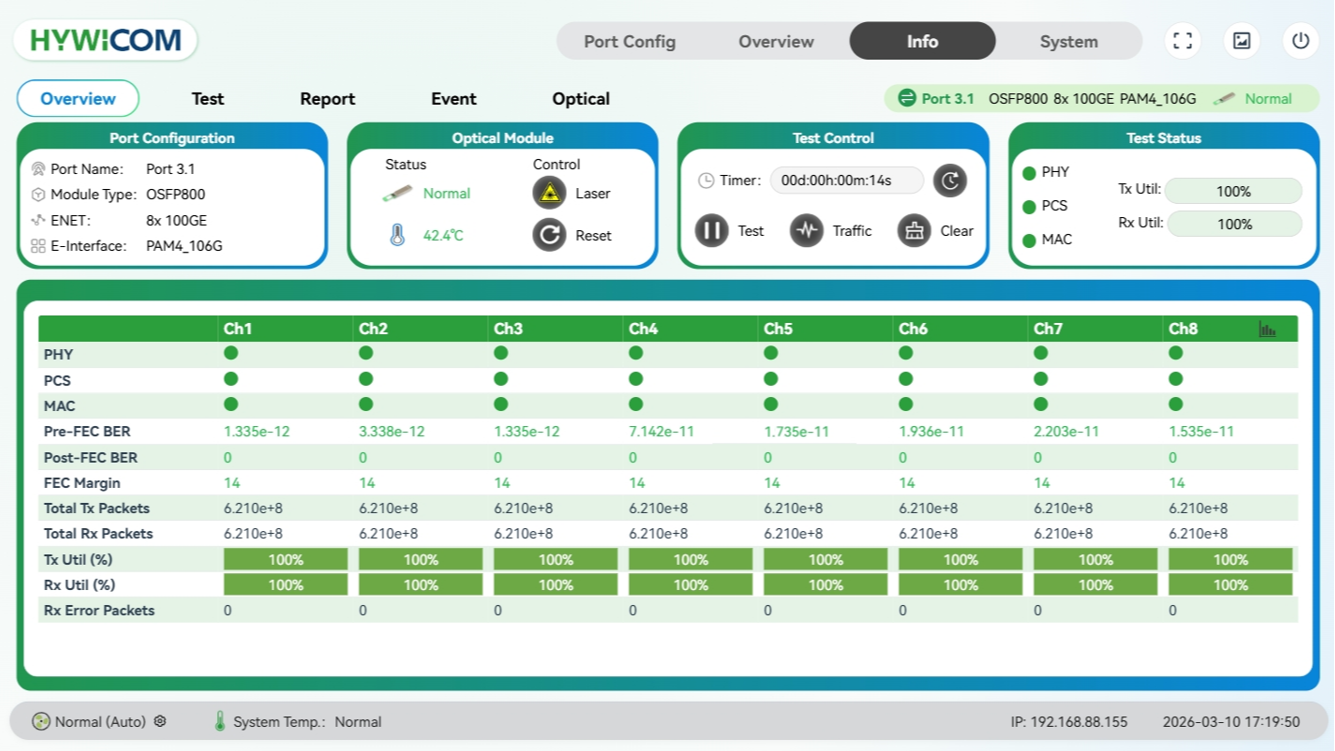Open the Report sub-tab
This screenshot has width=1335, height=751.
point(327,99)
